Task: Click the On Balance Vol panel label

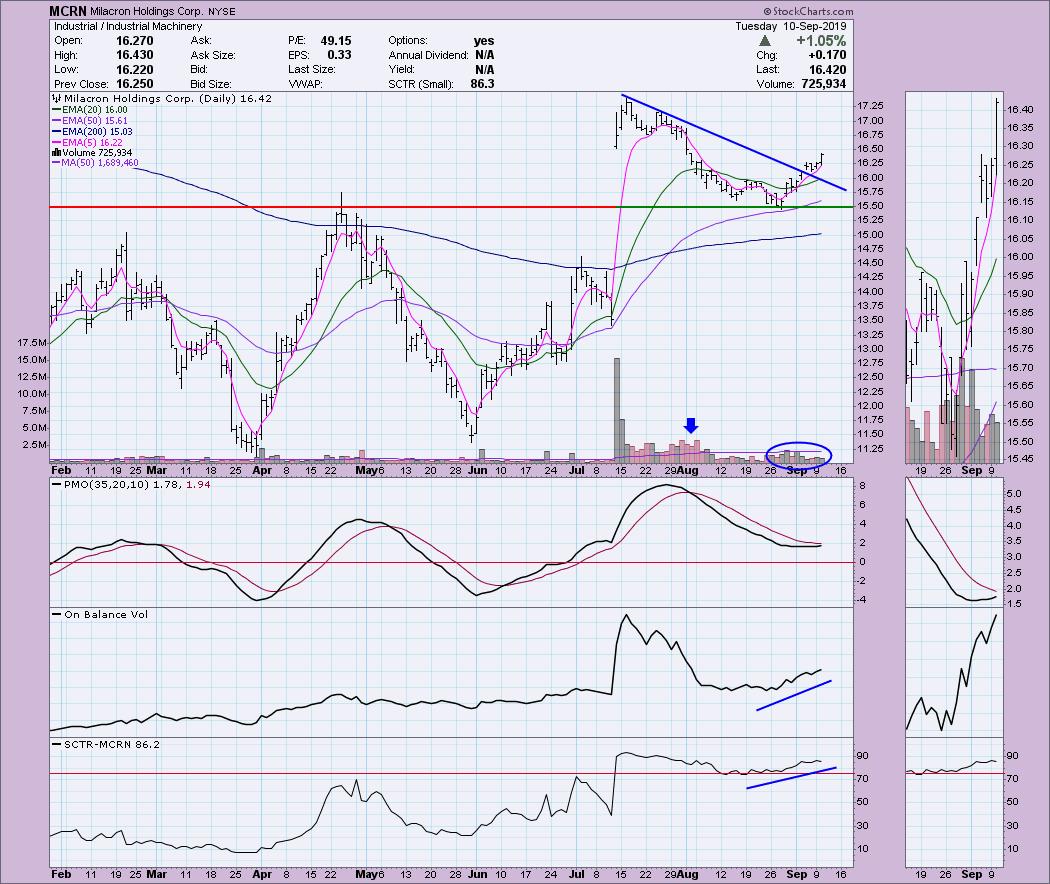Action: (x=99, y=614)
